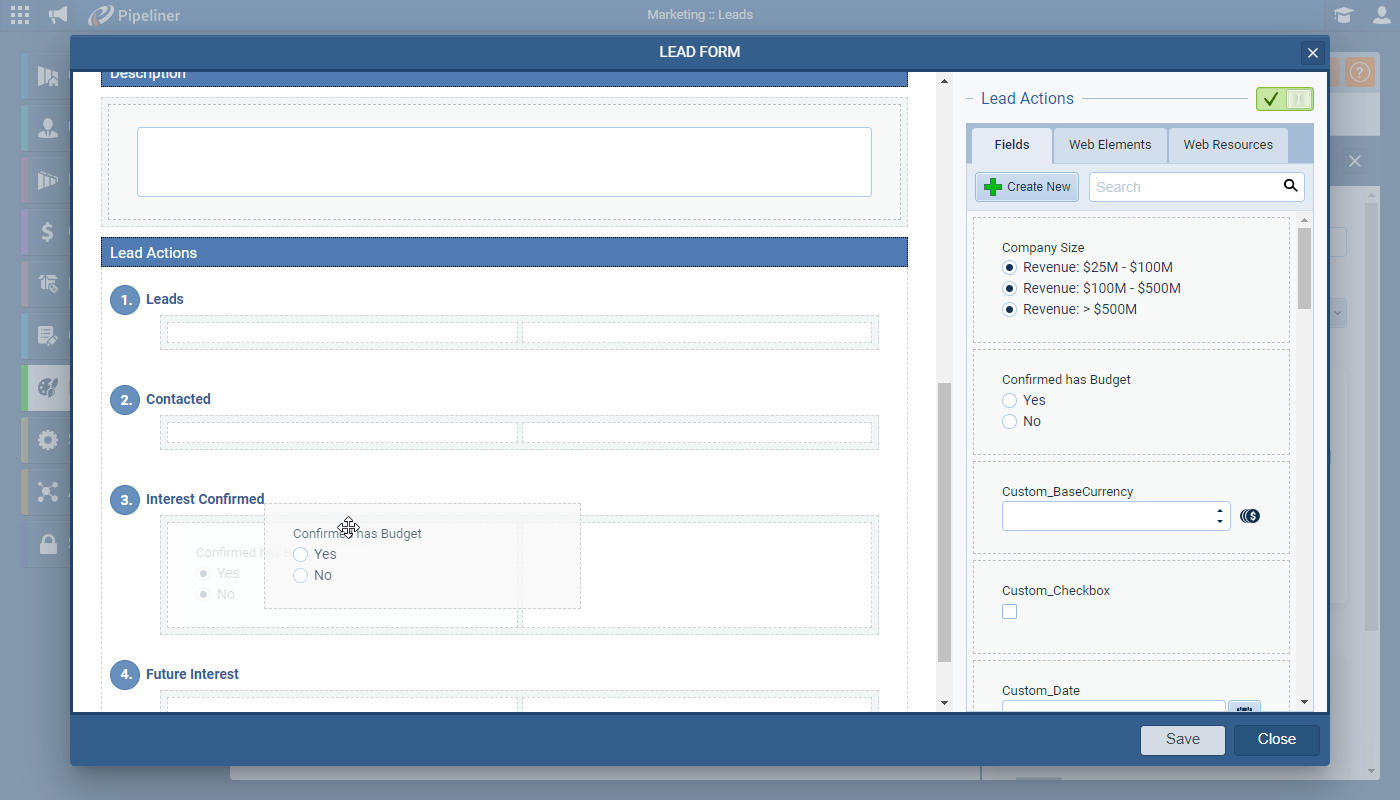The width and height of the screenshot is (1400, 800).
Task: Toggle the Lead Actions green checkmark switch
Action: point(1284,99)
